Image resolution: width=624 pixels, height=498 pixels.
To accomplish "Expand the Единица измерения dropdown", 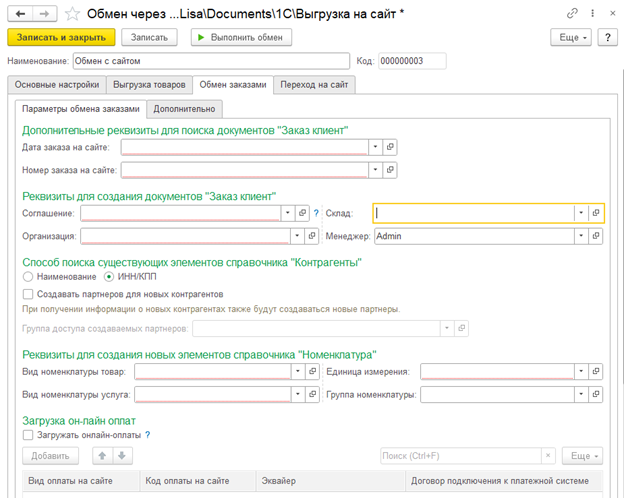I will pos(580,371).
